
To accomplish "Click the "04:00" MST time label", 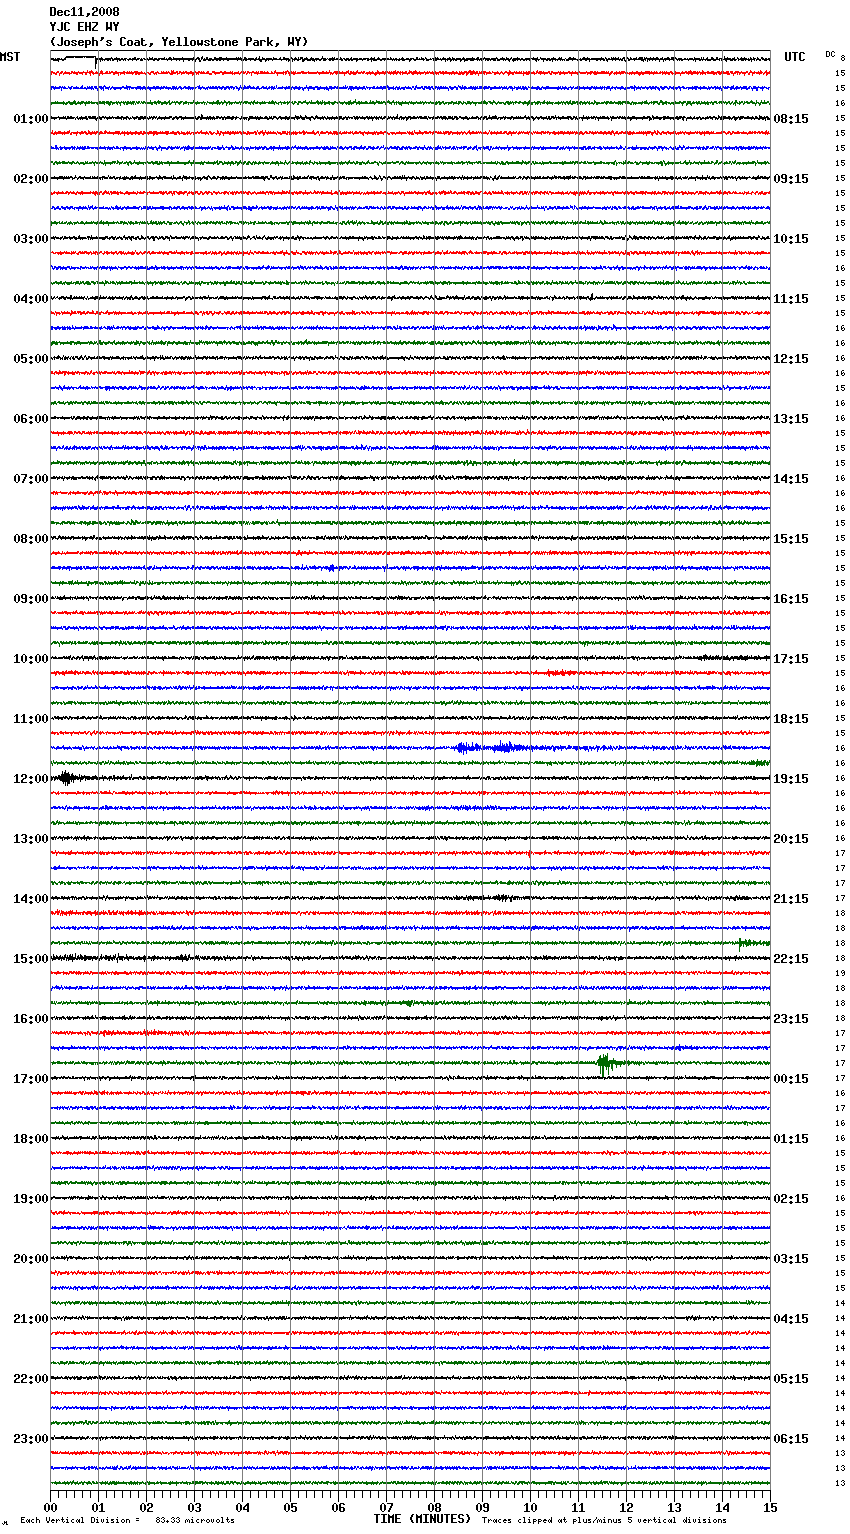I will 31,299.
